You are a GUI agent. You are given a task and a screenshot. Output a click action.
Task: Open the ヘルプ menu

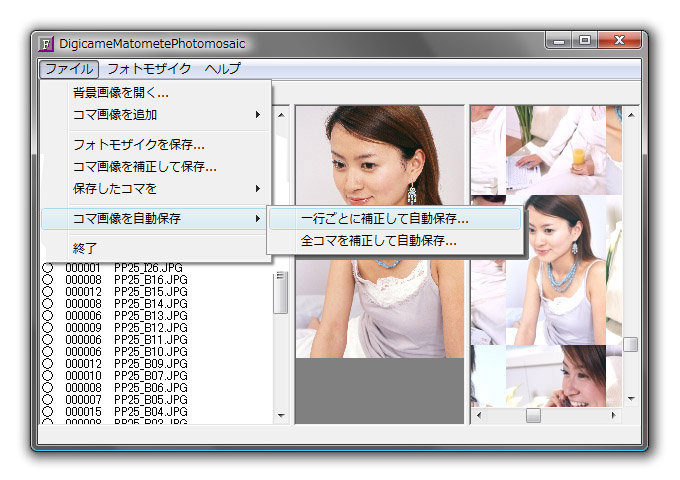222,69
